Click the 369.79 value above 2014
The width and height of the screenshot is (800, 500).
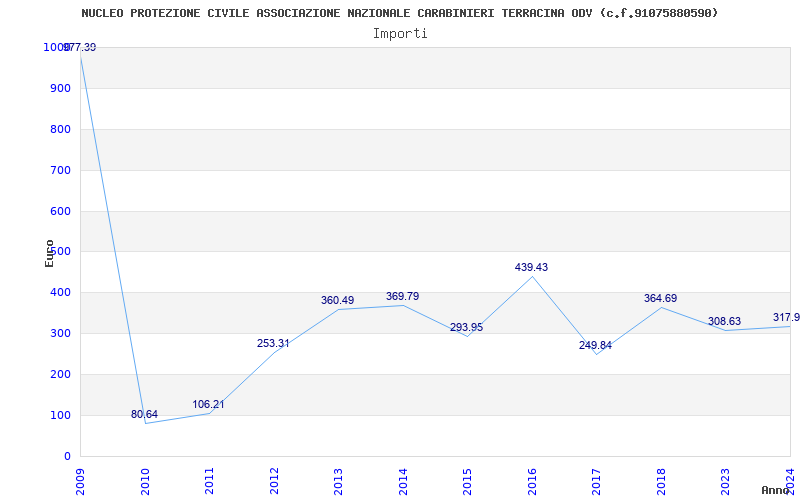[402, 297]
